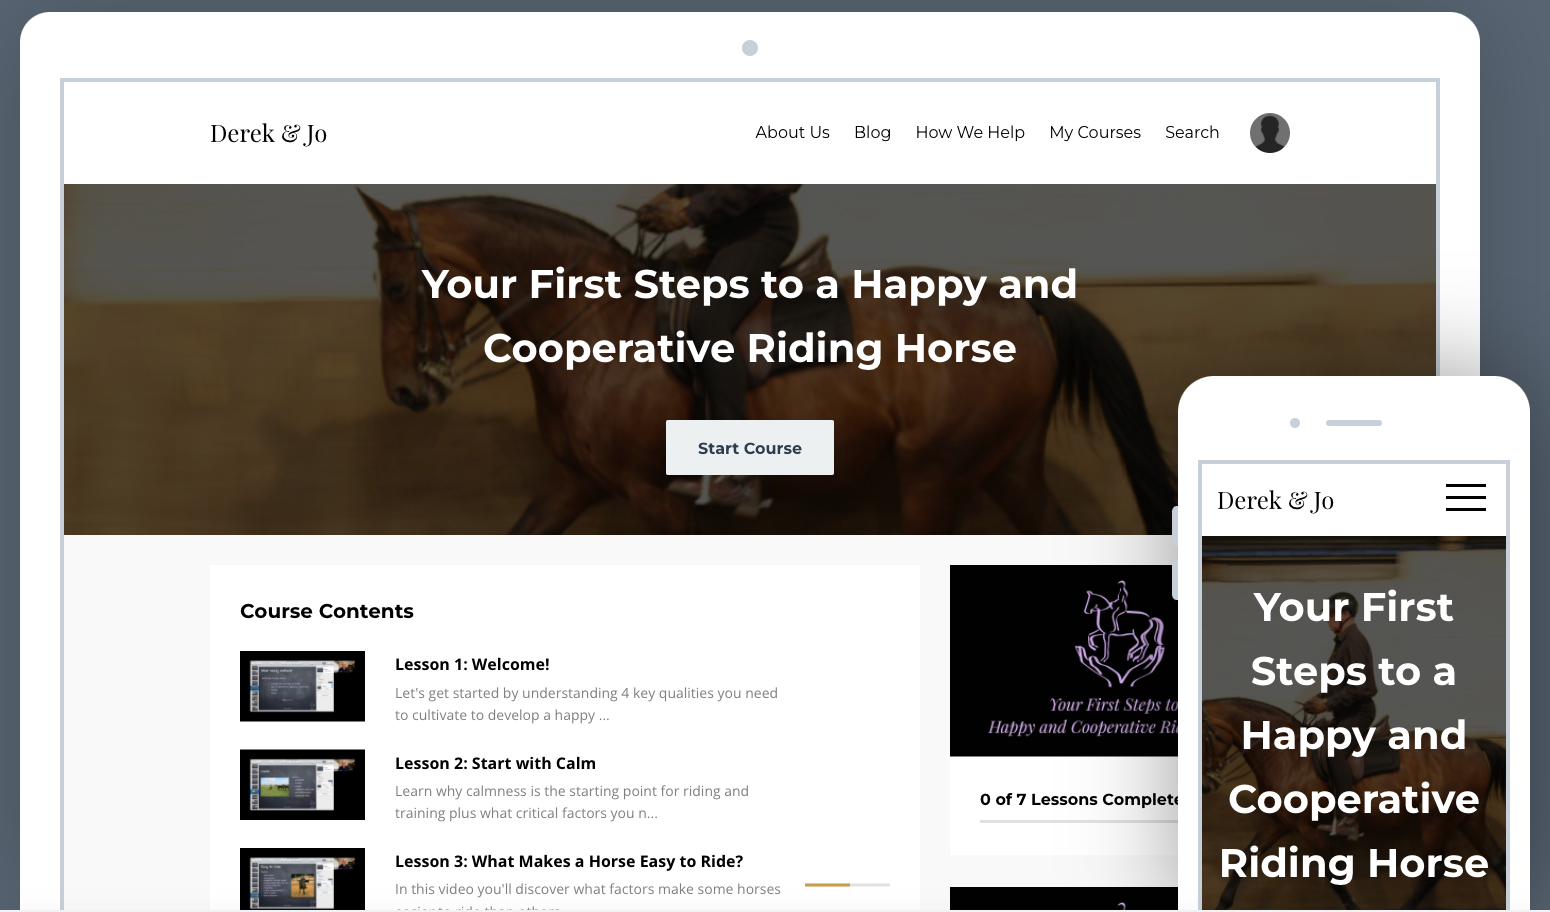Navigate to My Courses
Screen dimensions: 1550x912
click(x=1095, y=132)
